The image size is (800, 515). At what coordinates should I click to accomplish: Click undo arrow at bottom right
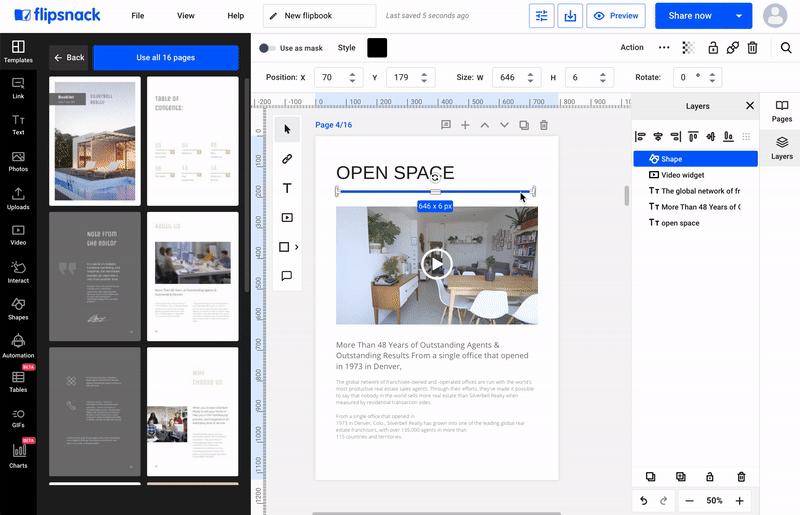[644, 501]
